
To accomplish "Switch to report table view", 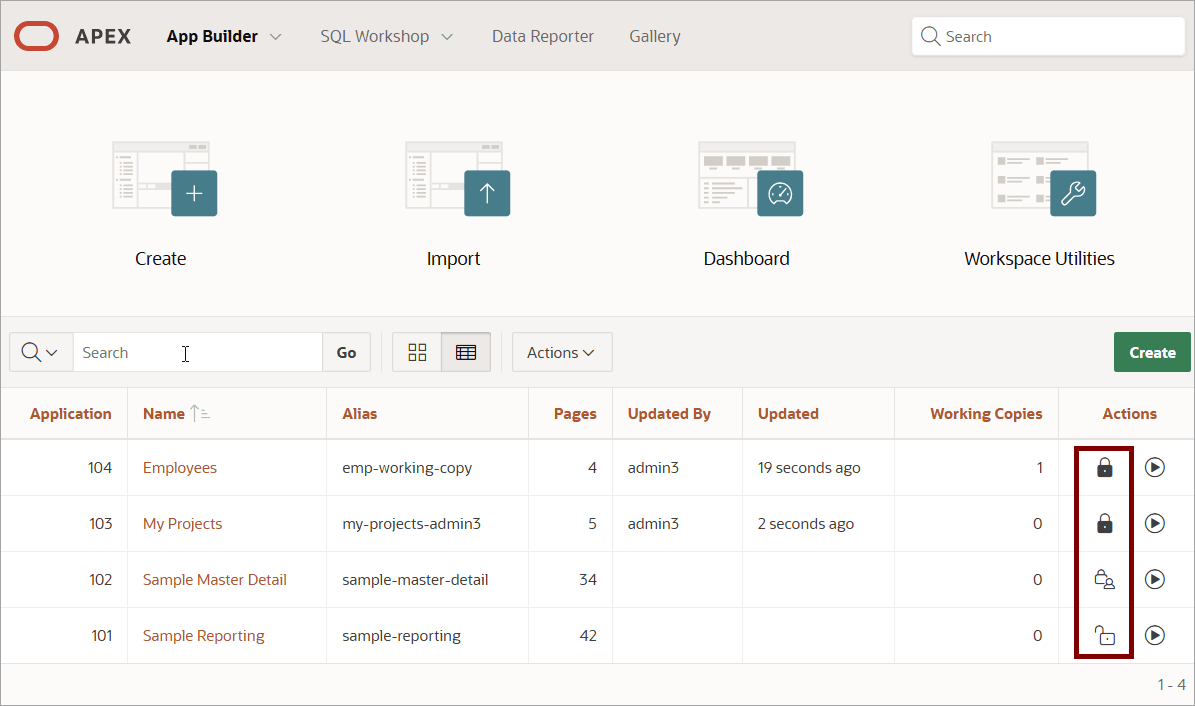I will point(466,352).
